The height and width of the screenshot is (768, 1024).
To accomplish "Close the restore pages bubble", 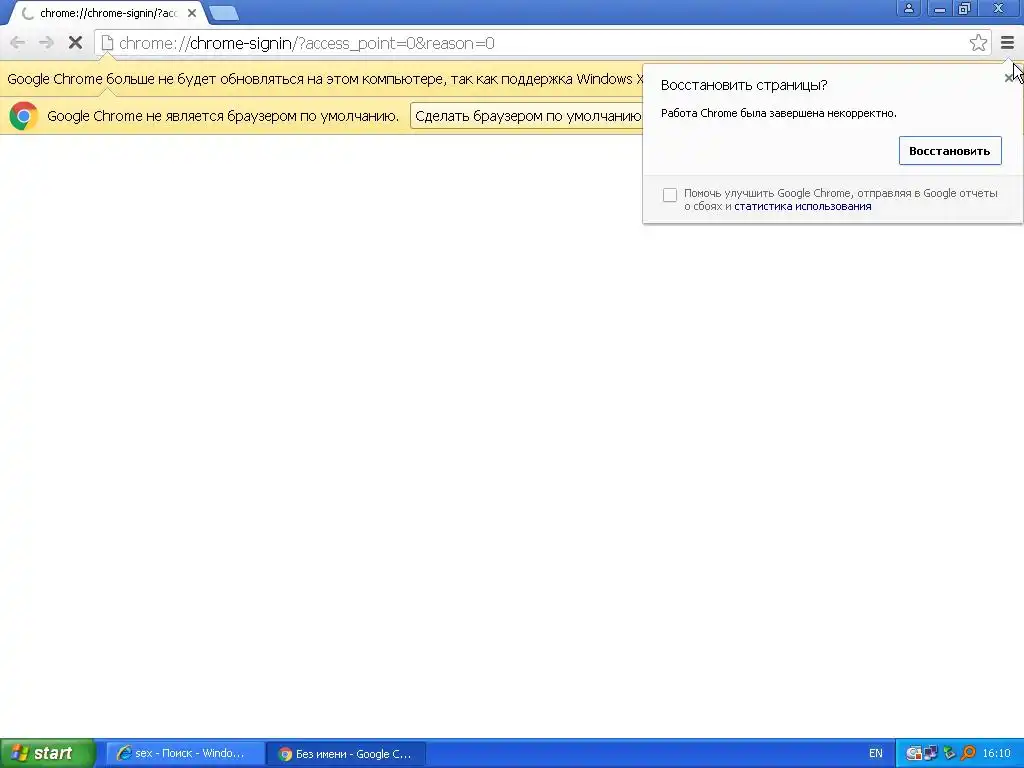I will tap(1008, 78).
